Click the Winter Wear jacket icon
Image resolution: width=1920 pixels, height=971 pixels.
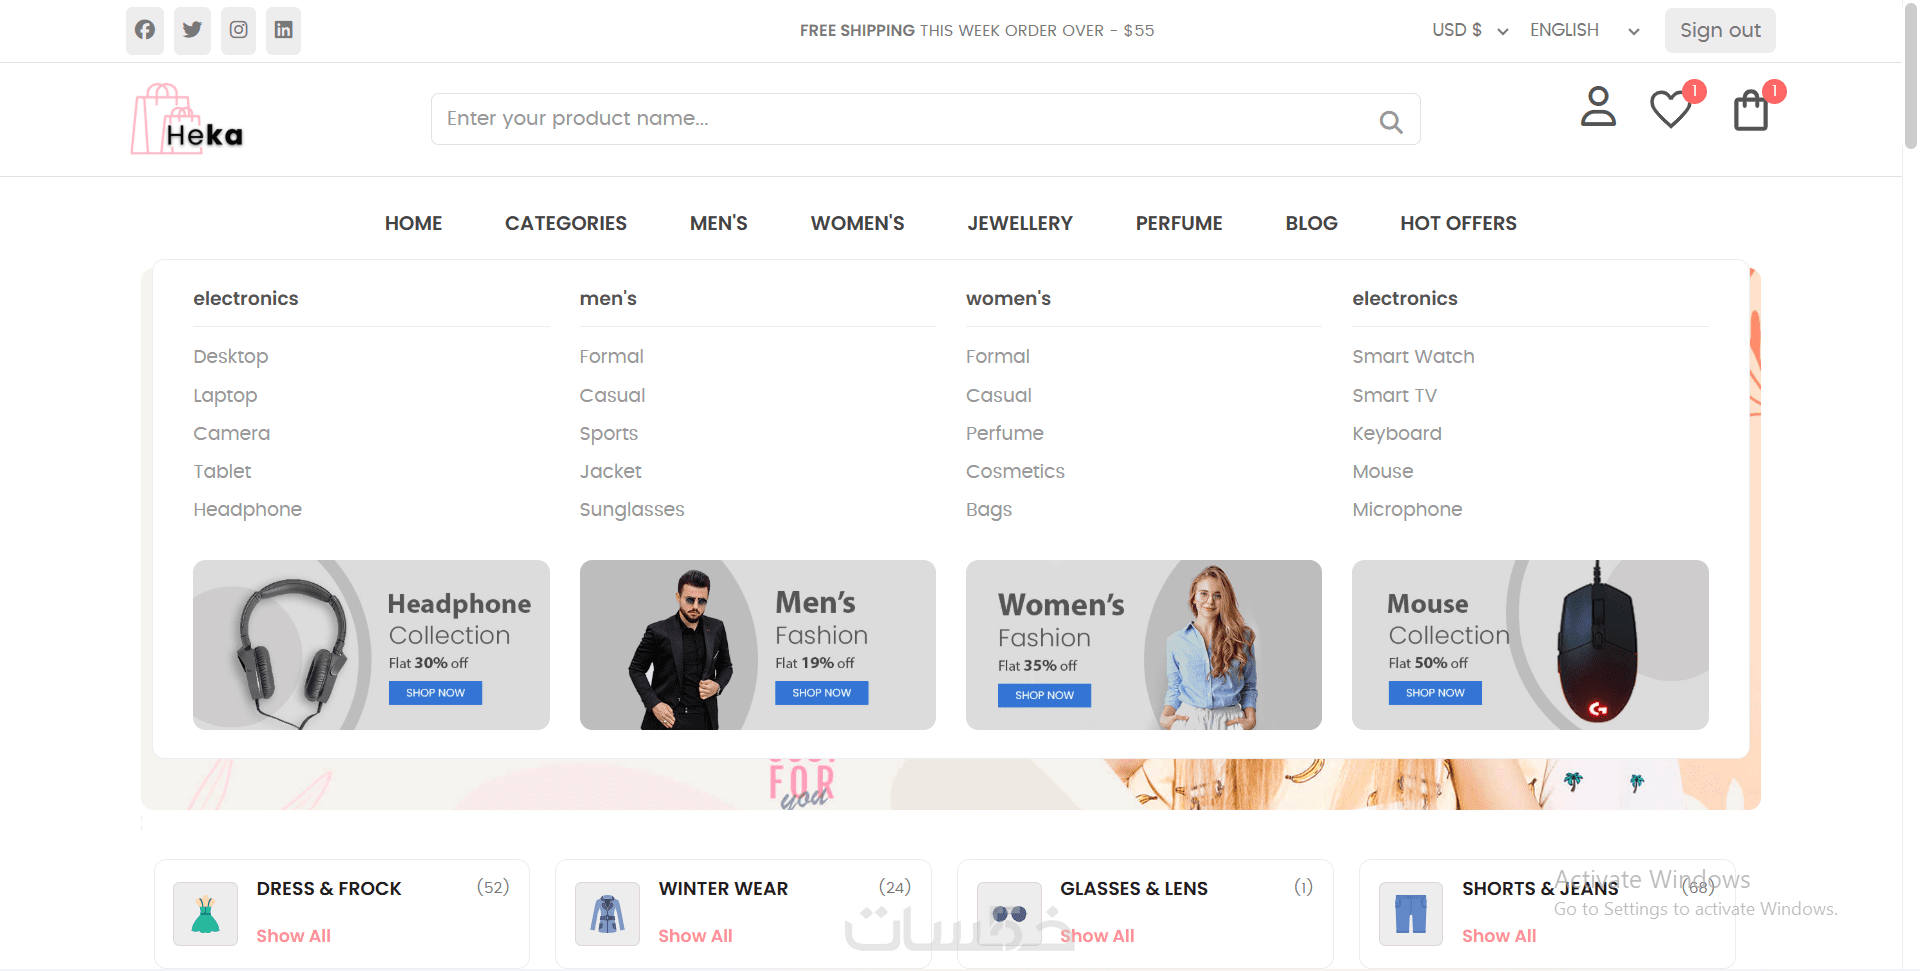(608, 914)
